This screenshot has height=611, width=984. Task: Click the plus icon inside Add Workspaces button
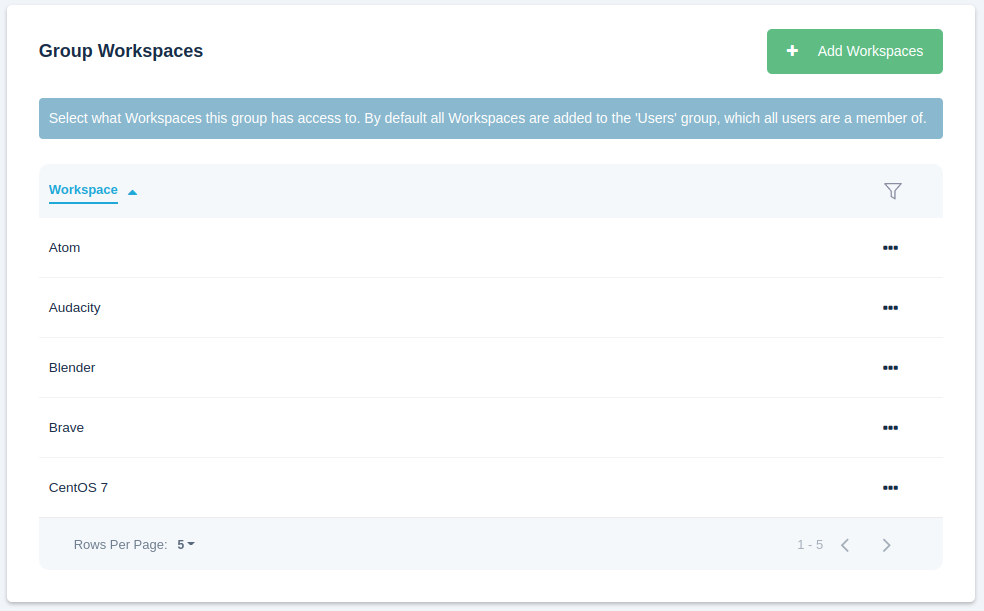(x=792, y=50)
